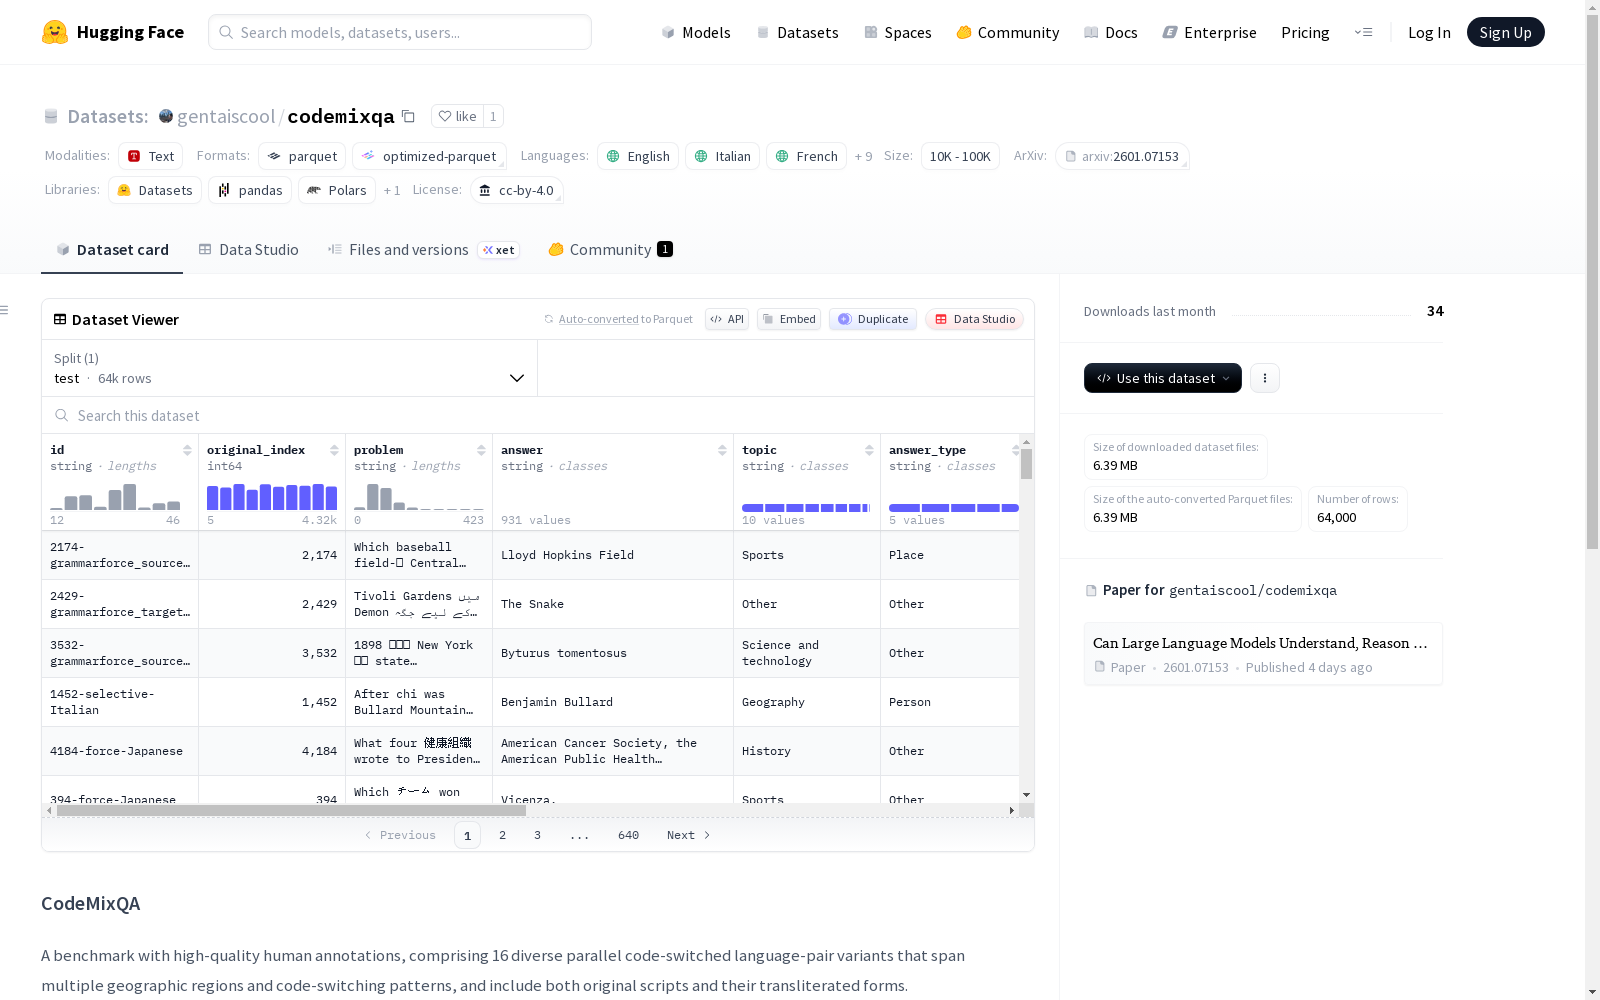
Task: Click the Auto-converted to Parquet link
Action: click(x=618, y=319)
